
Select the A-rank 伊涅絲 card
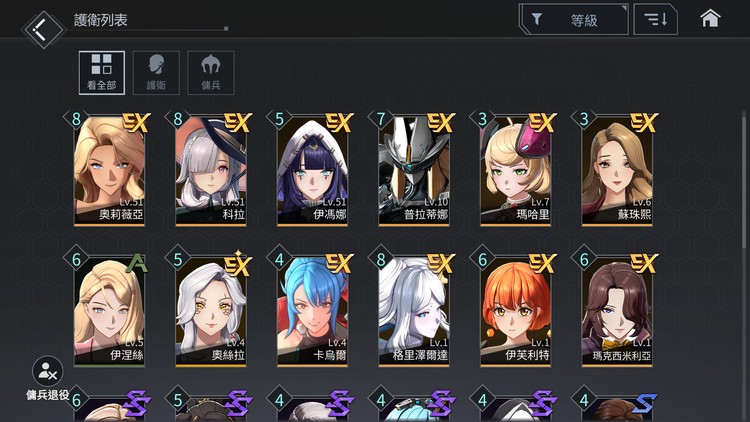(x=110, y=312)
